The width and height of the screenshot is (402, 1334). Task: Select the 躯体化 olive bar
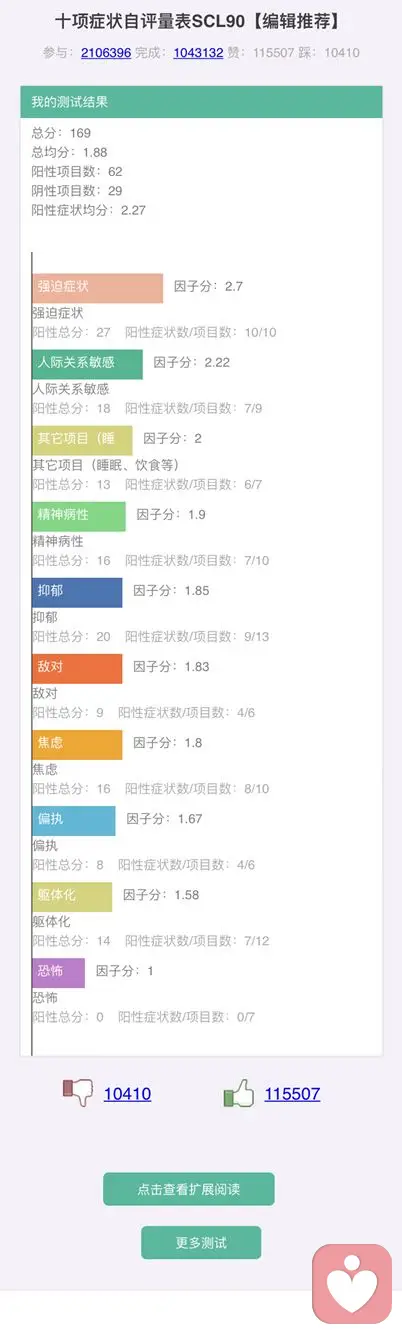(x=72, y=896)
